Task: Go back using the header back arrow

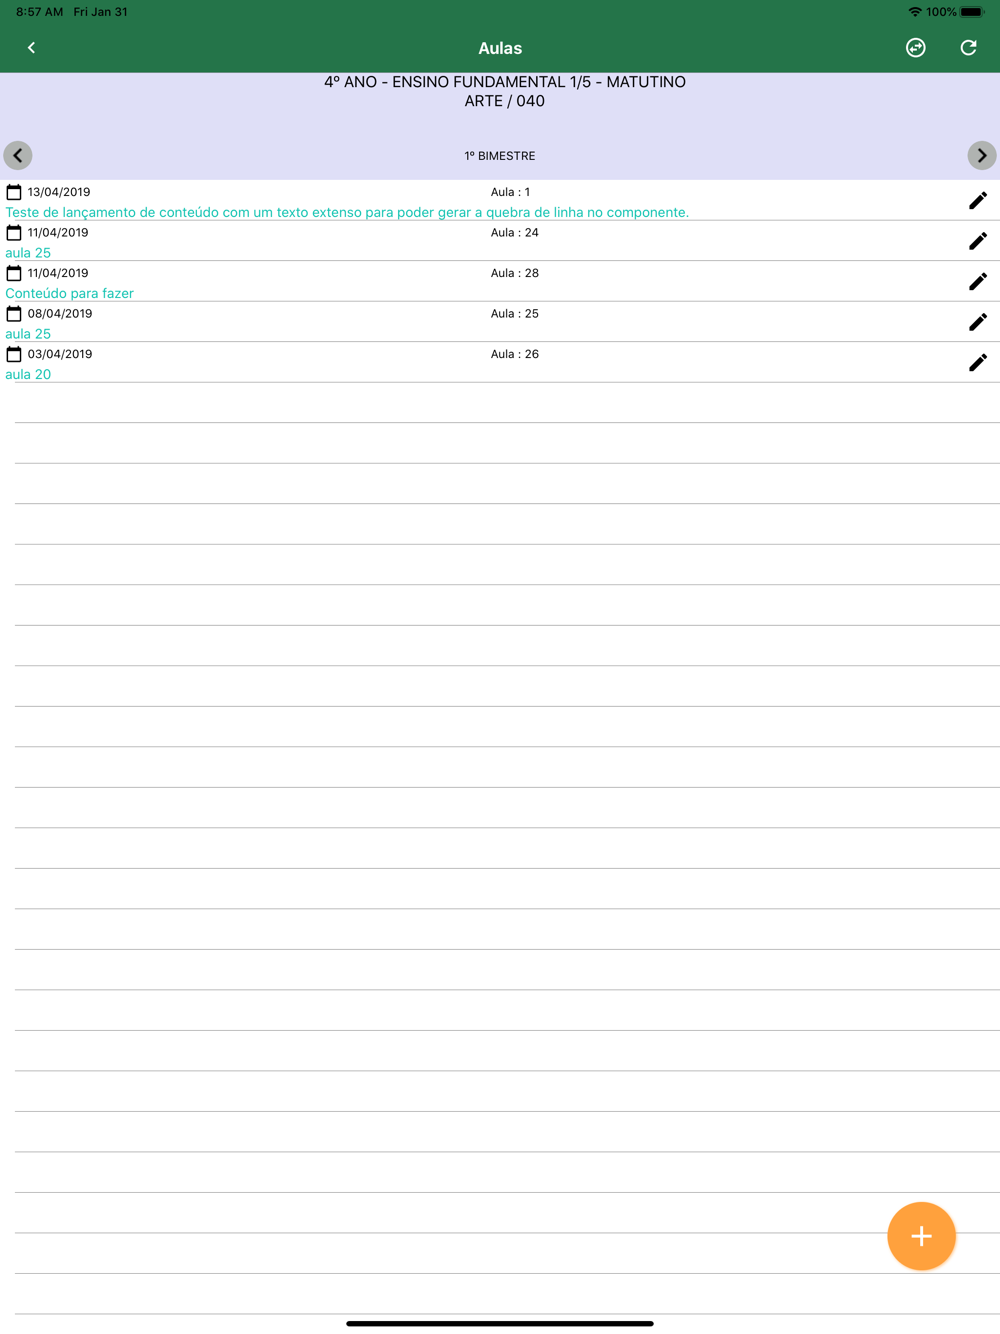Action: pos(31,48)
